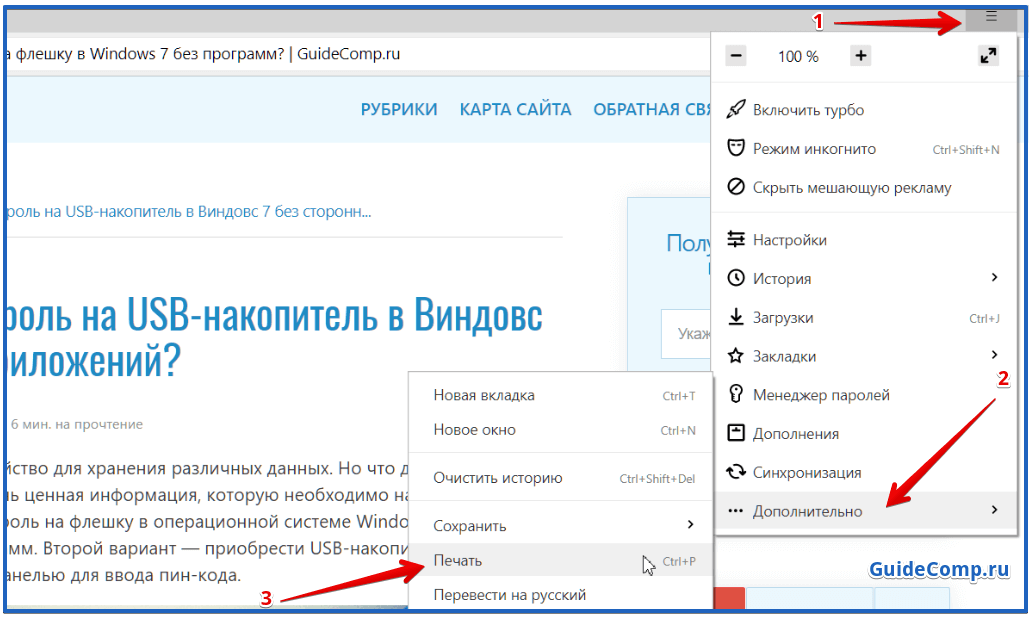Click the USB-накопитель breadcrumb link

point(189,212)
